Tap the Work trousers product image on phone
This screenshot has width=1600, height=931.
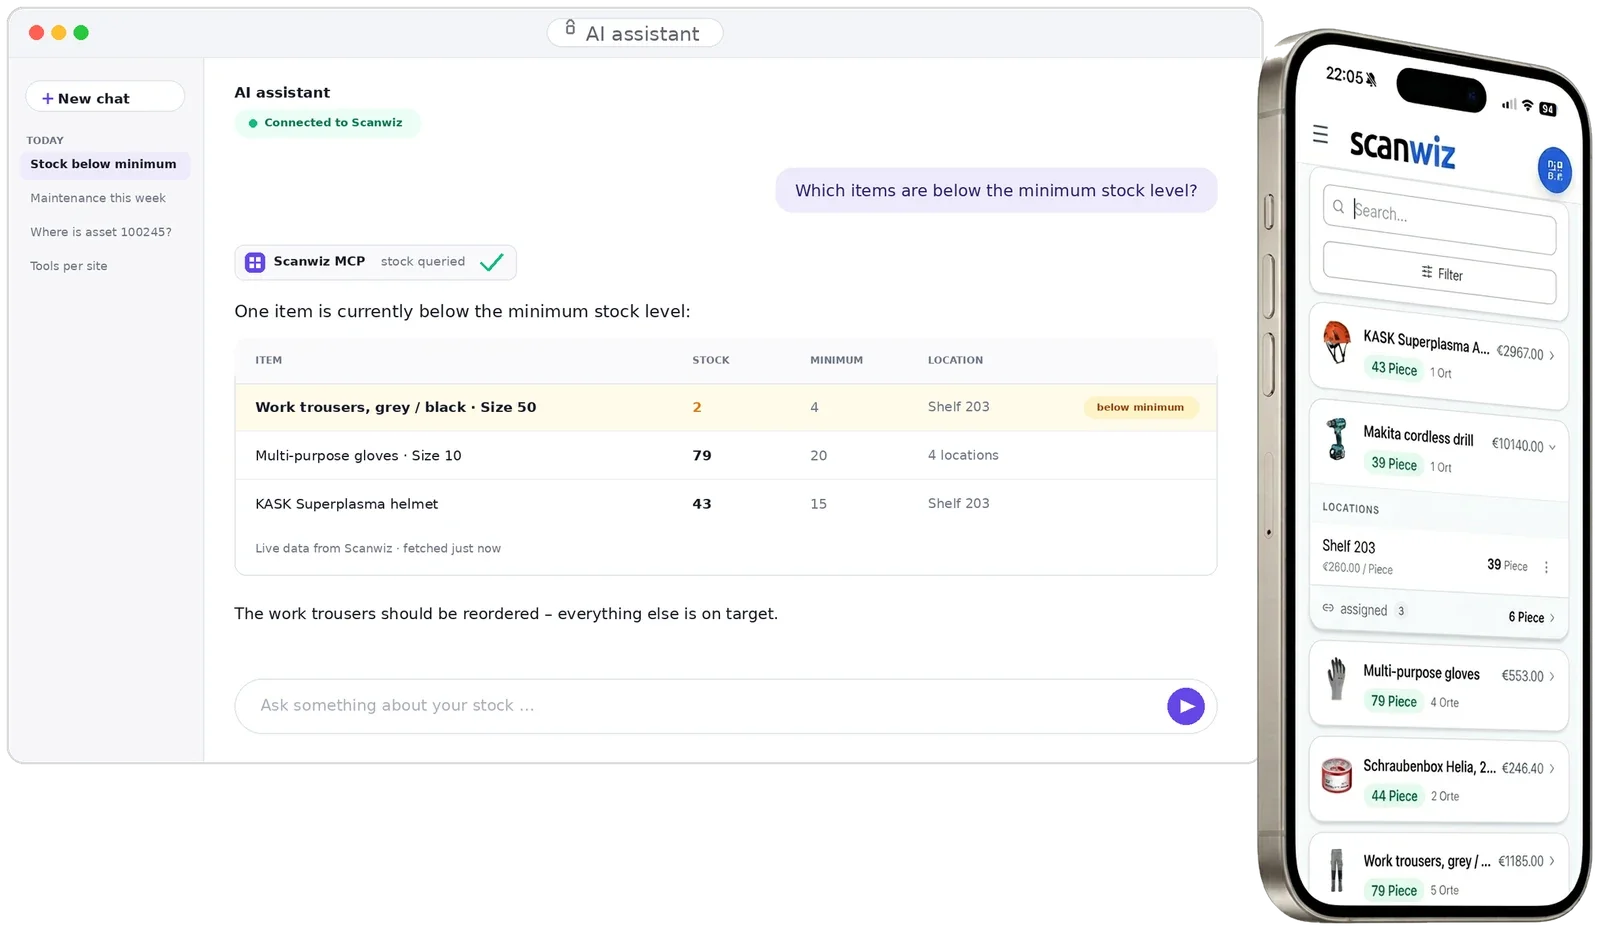pyautogui.click(x=1336, y=869)
